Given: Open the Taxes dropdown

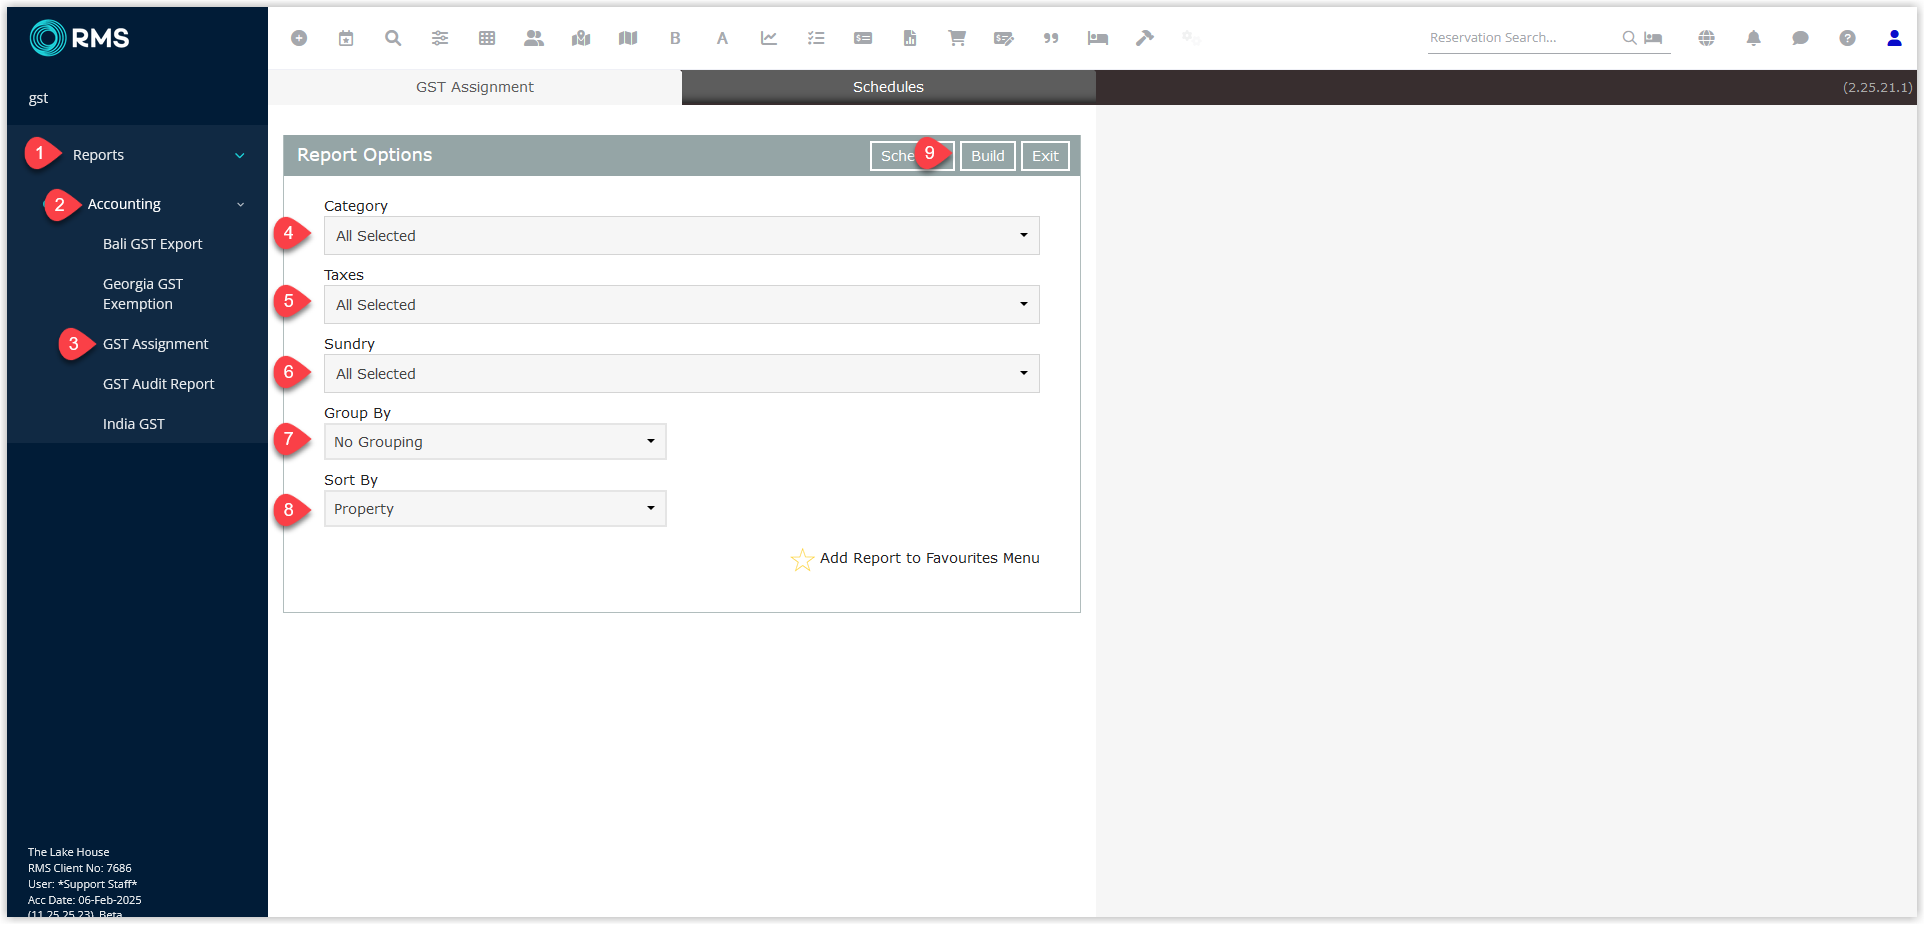Looking at the screenshot, I should (681, 305).
